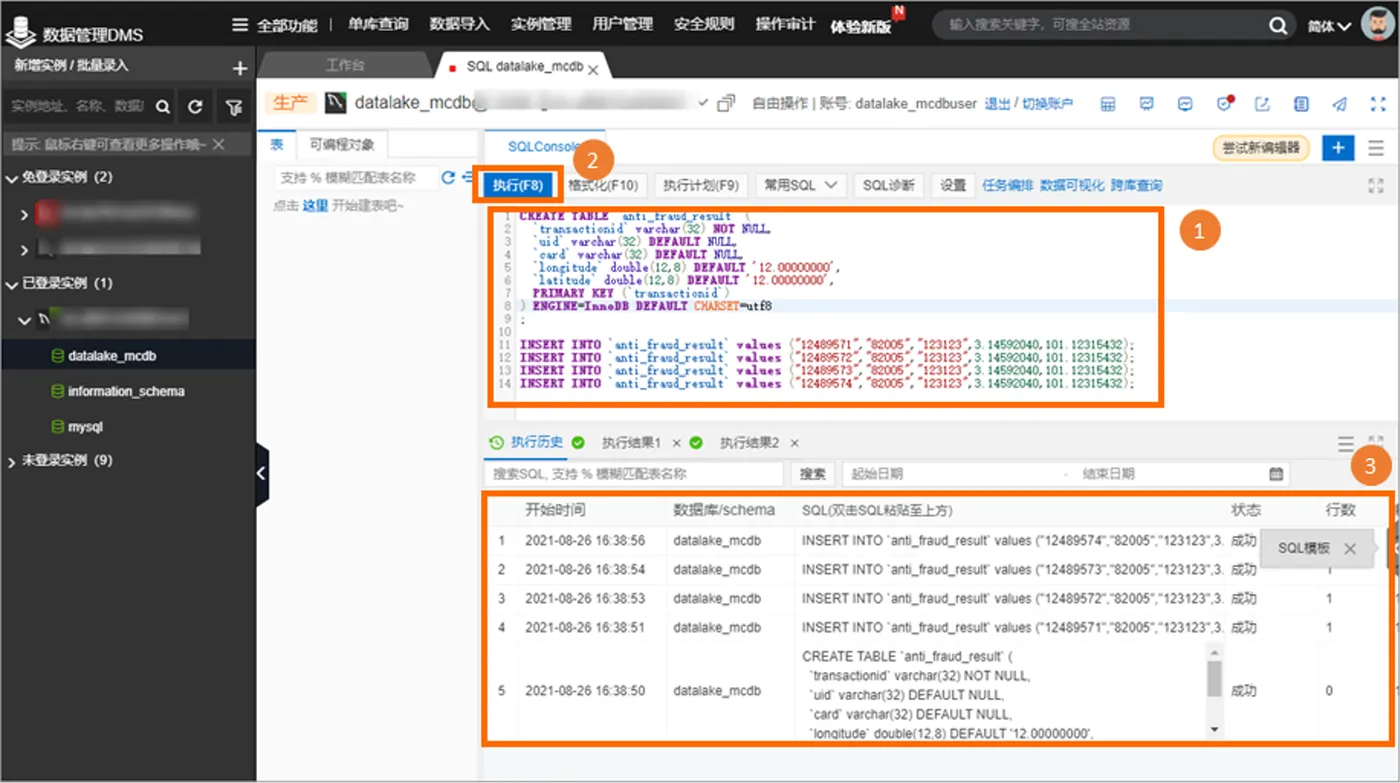The height and width of the screenshot is (783, 1400).
Task: Open the 实例管理 menu
Action: [541, 24]
